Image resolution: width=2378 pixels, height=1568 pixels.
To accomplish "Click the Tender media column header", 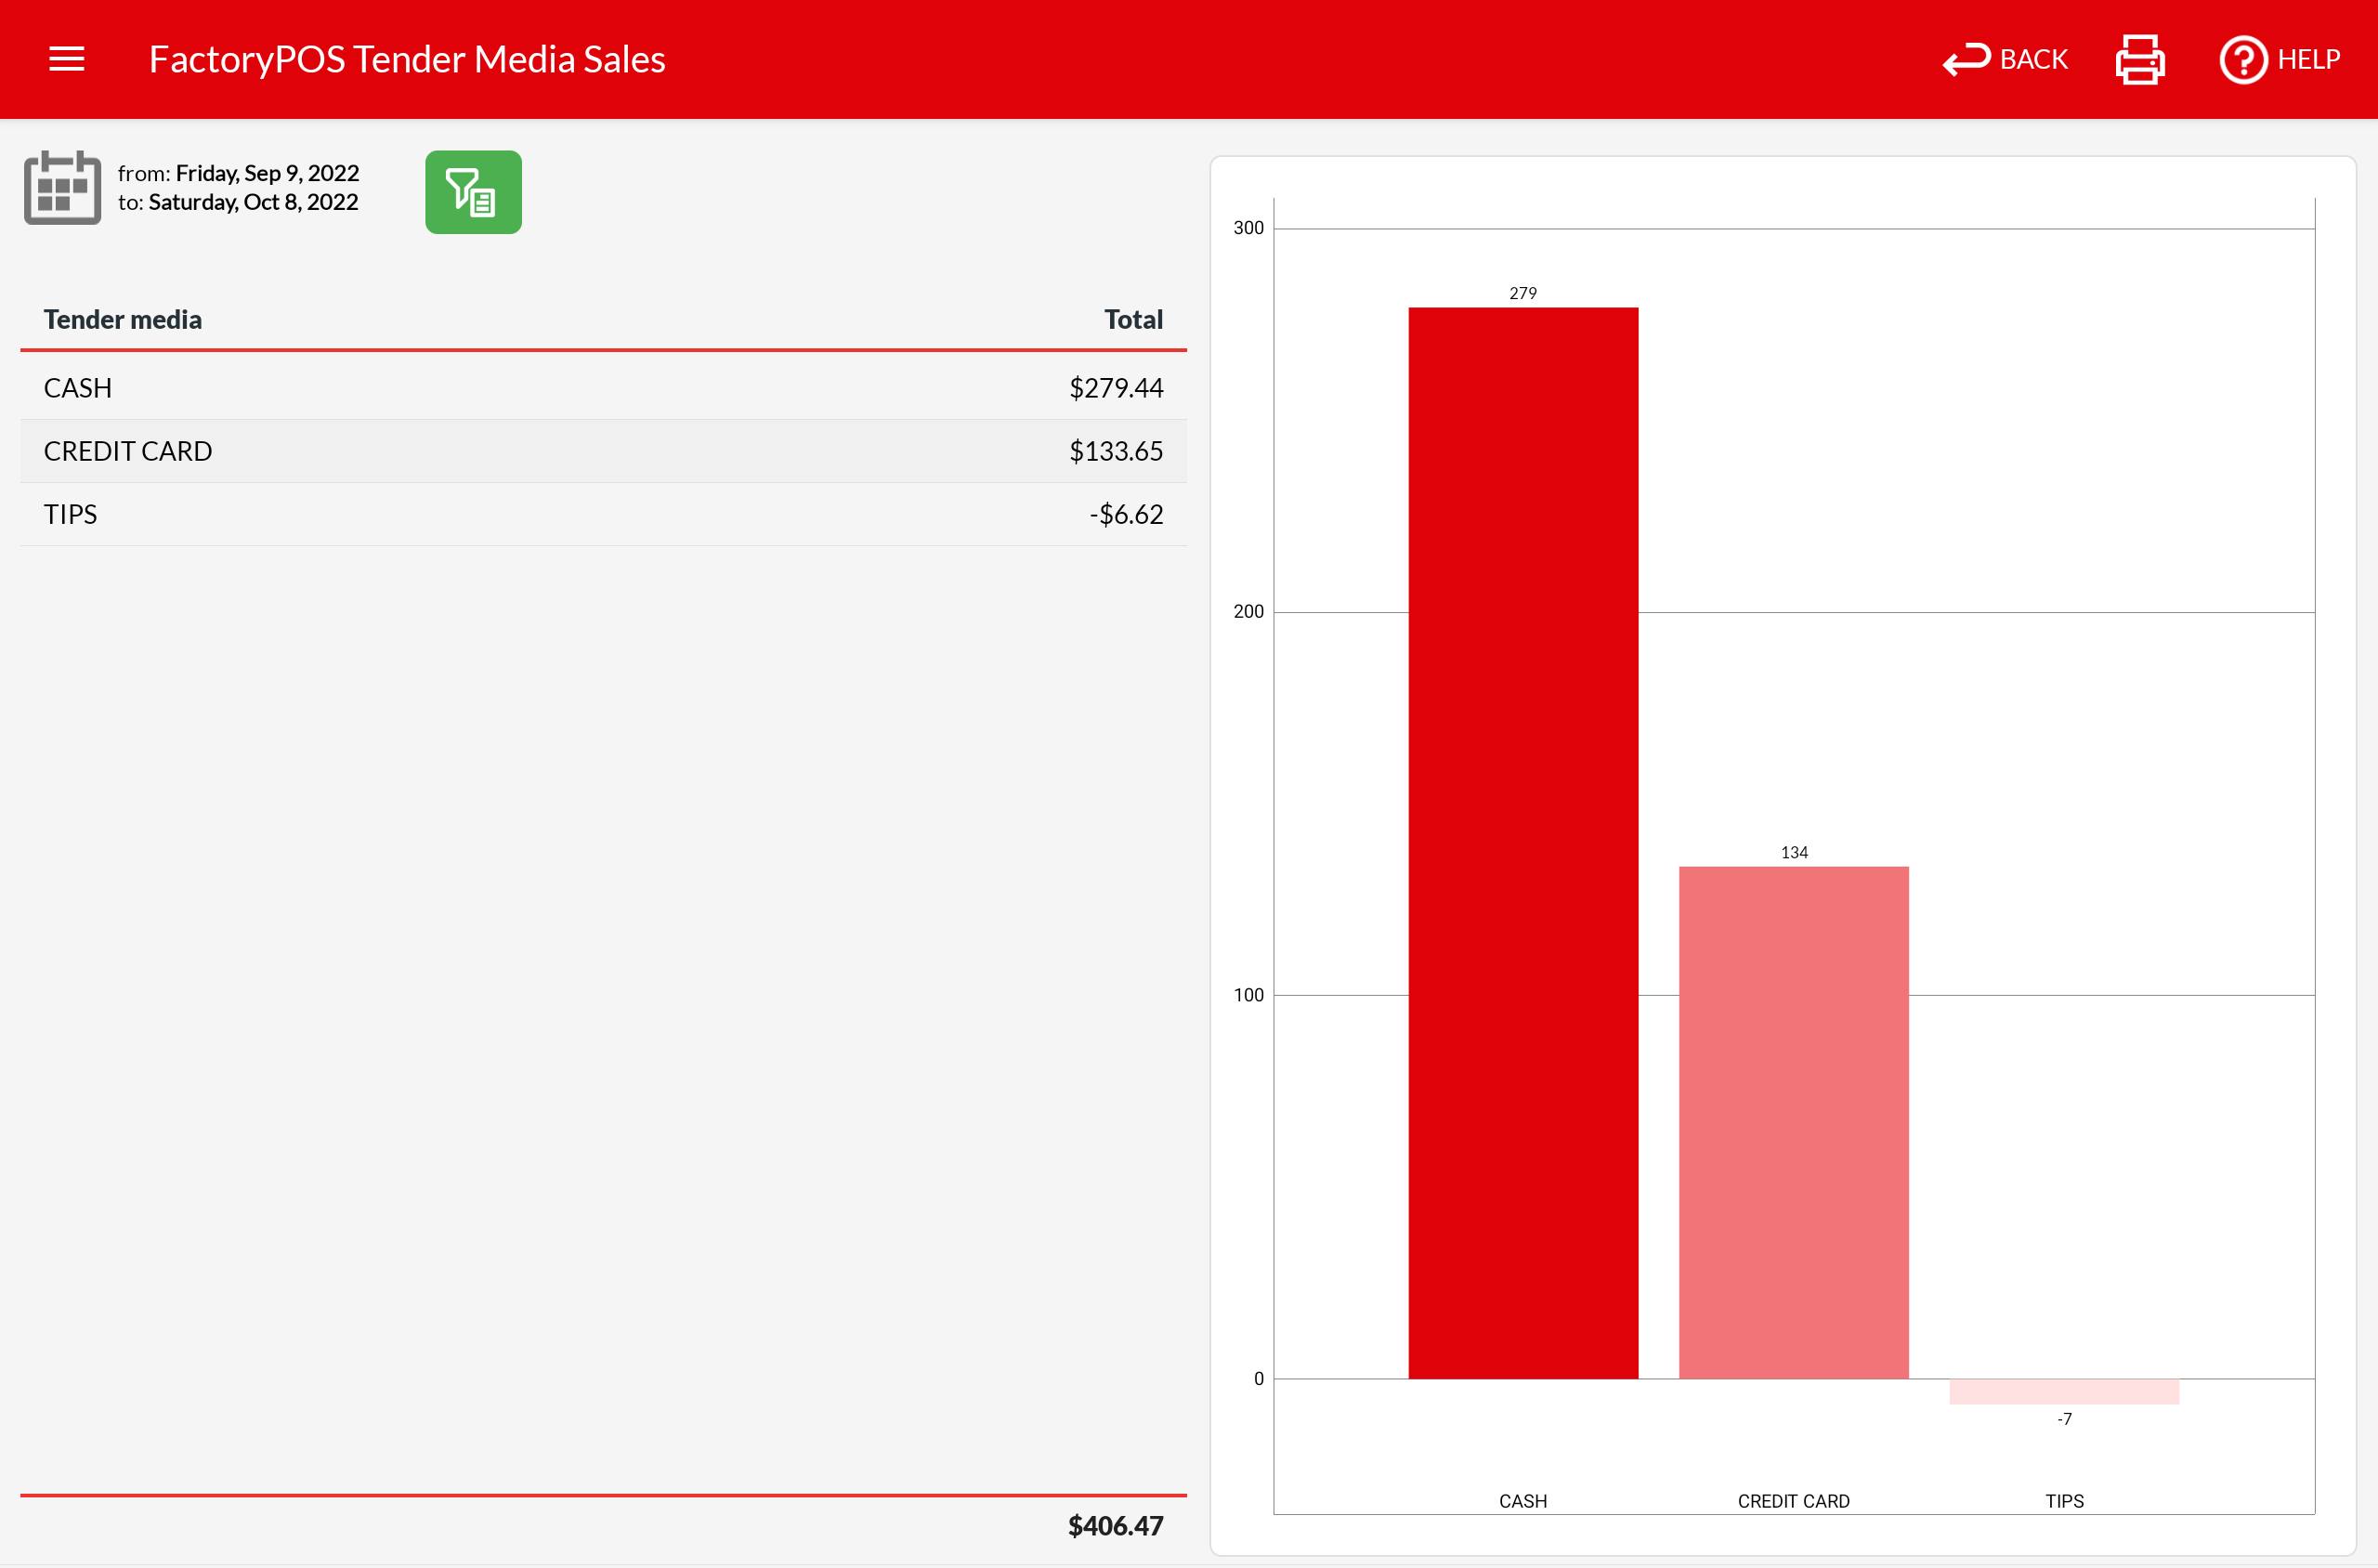I will coord(122,320).
